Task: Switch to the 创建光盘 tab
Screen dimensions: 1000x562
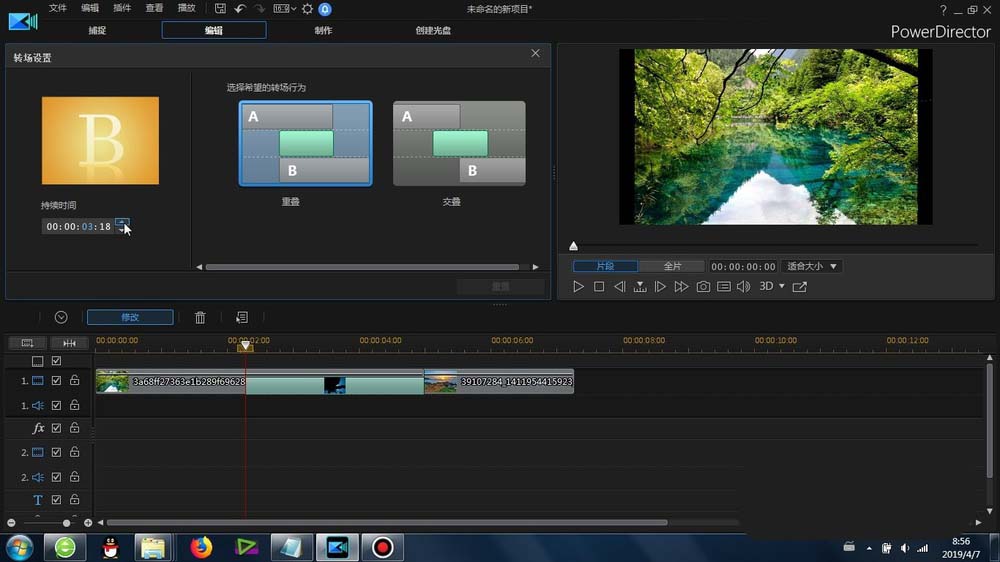Action: point(433,30)
